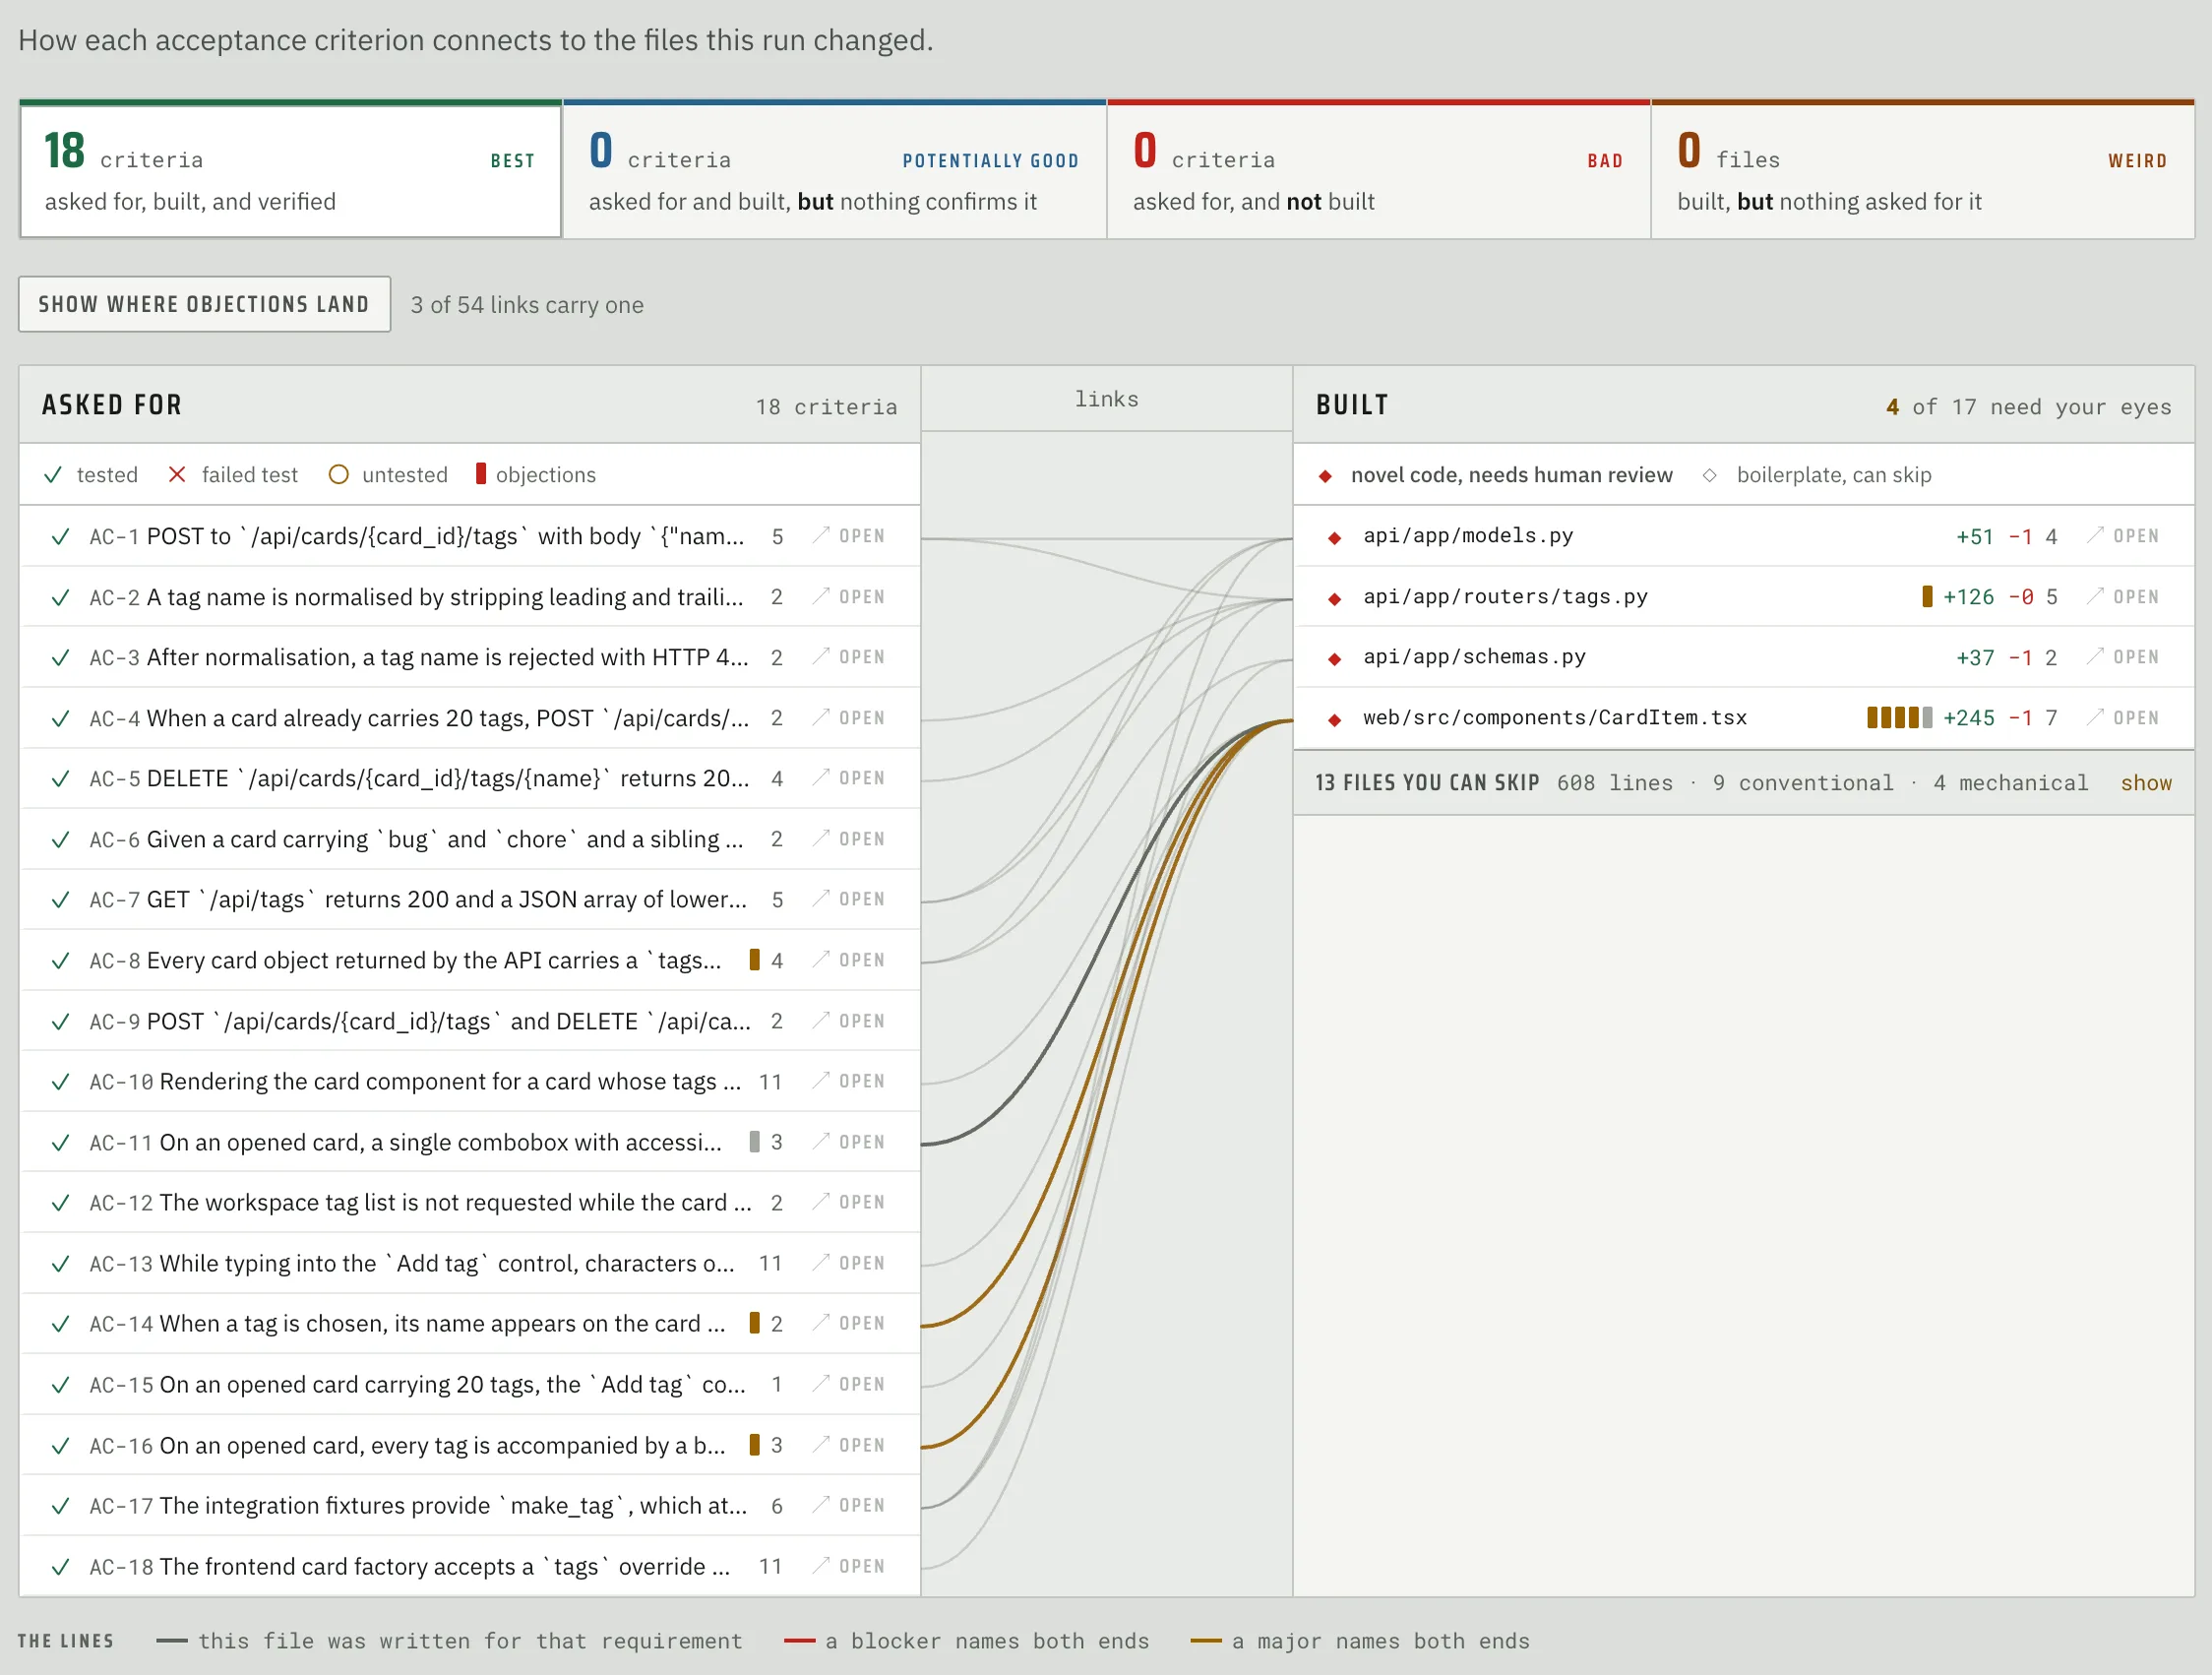The image size is (2212, 1675).
Task: Open api/app/schemas.py via its OPEN arrow
Action: click(x=2123, y=657)
